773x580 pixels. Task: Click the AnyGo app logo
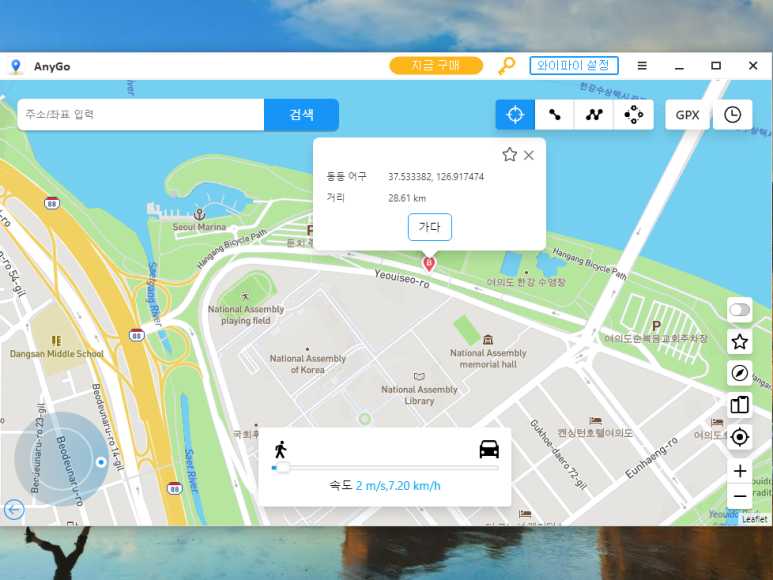16,66
